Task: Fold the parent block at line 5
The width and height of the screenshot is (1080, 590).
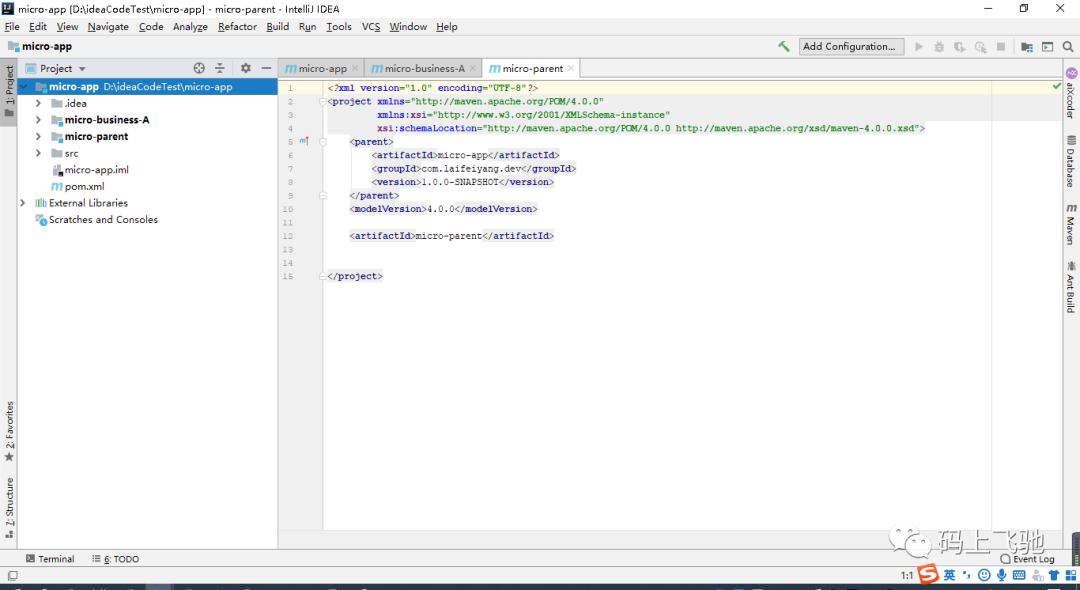Action: point(322,142)
